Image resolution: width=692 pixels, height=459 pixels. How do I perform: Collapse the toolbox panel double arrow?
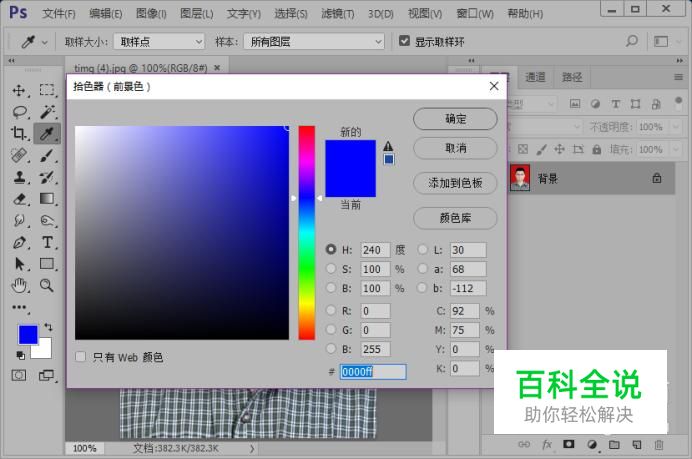tap(11, 60)
